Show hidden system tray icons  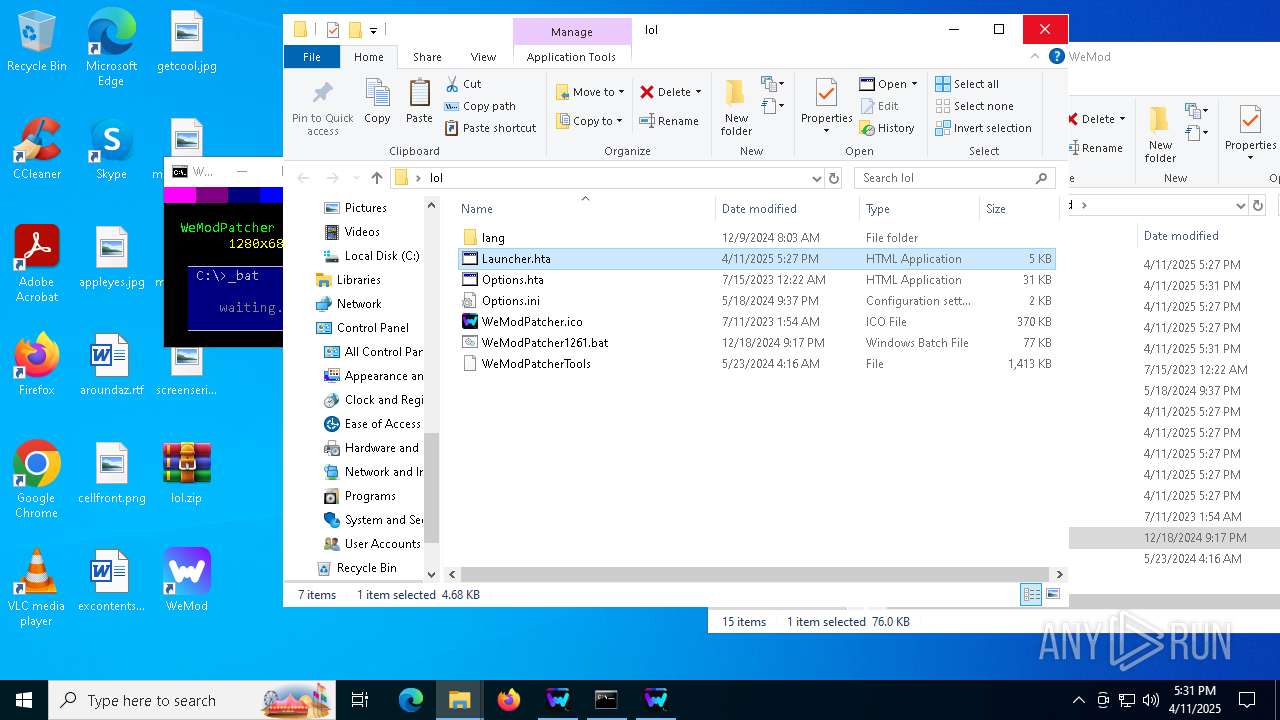coord(1078,700)
